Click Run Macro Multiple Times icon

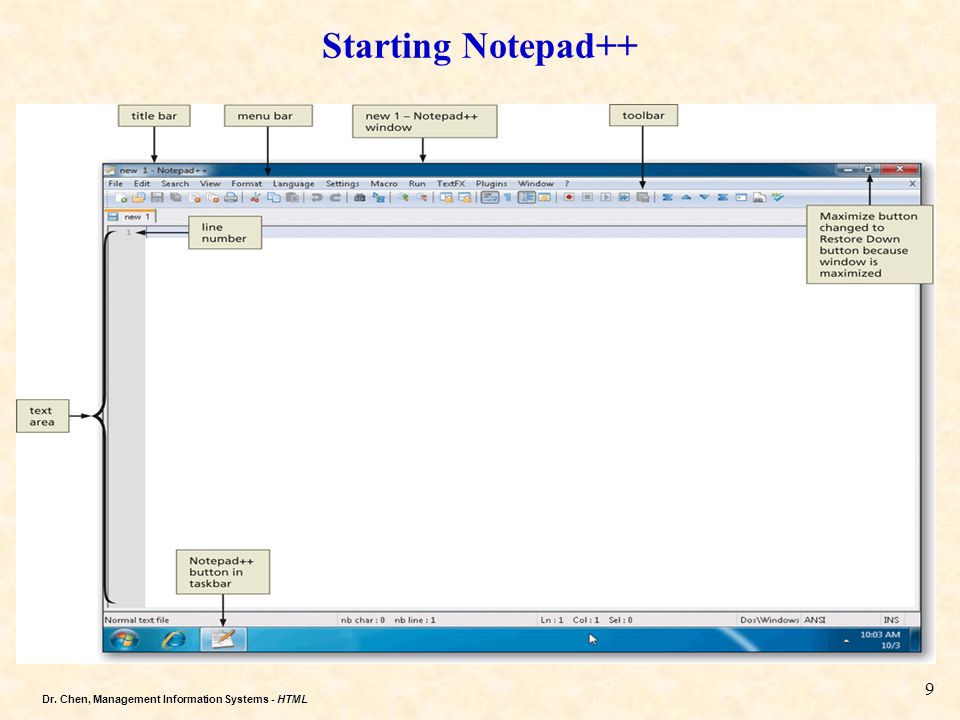[624, 198]
